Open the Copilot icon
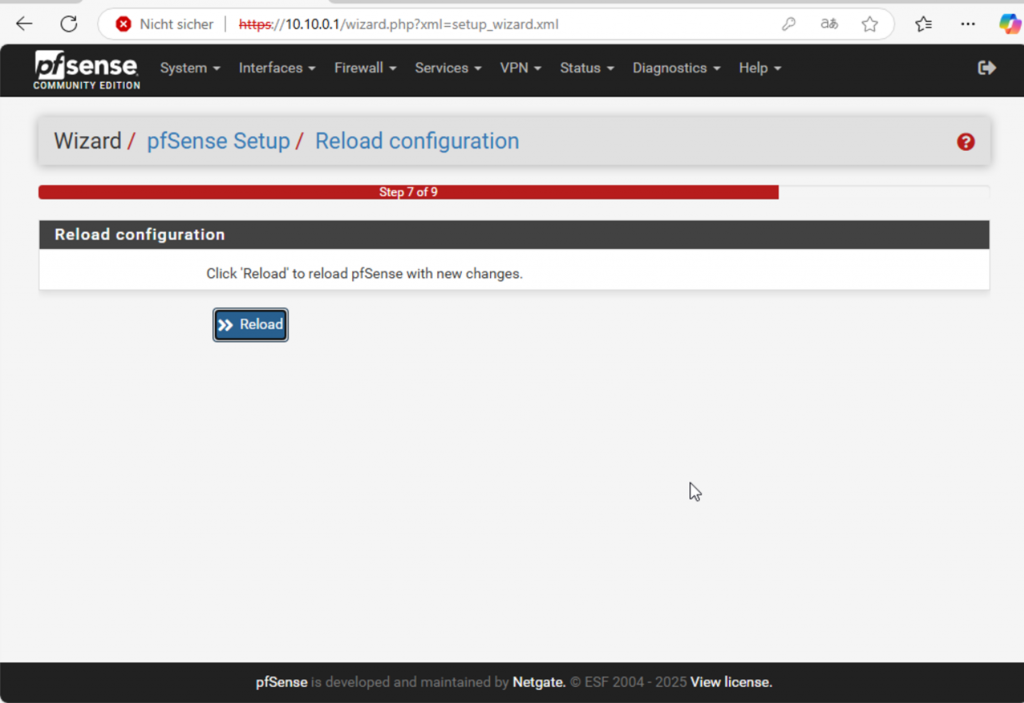Viewport: 1024px width, 703px height. 1010,24
